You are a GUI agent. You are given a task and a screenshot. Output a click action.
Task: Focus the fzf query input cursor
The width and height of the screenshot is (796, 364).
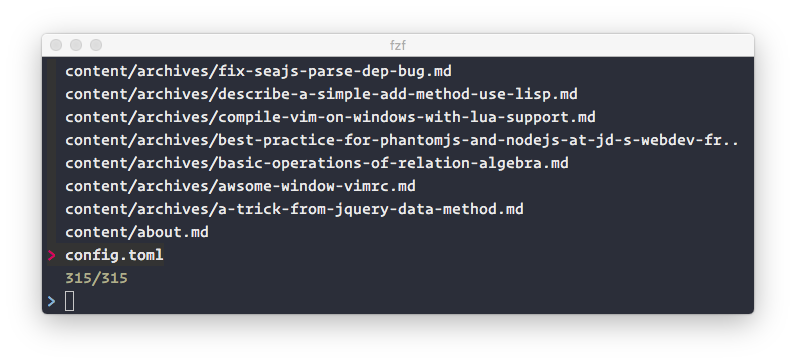tap(70, 301)
